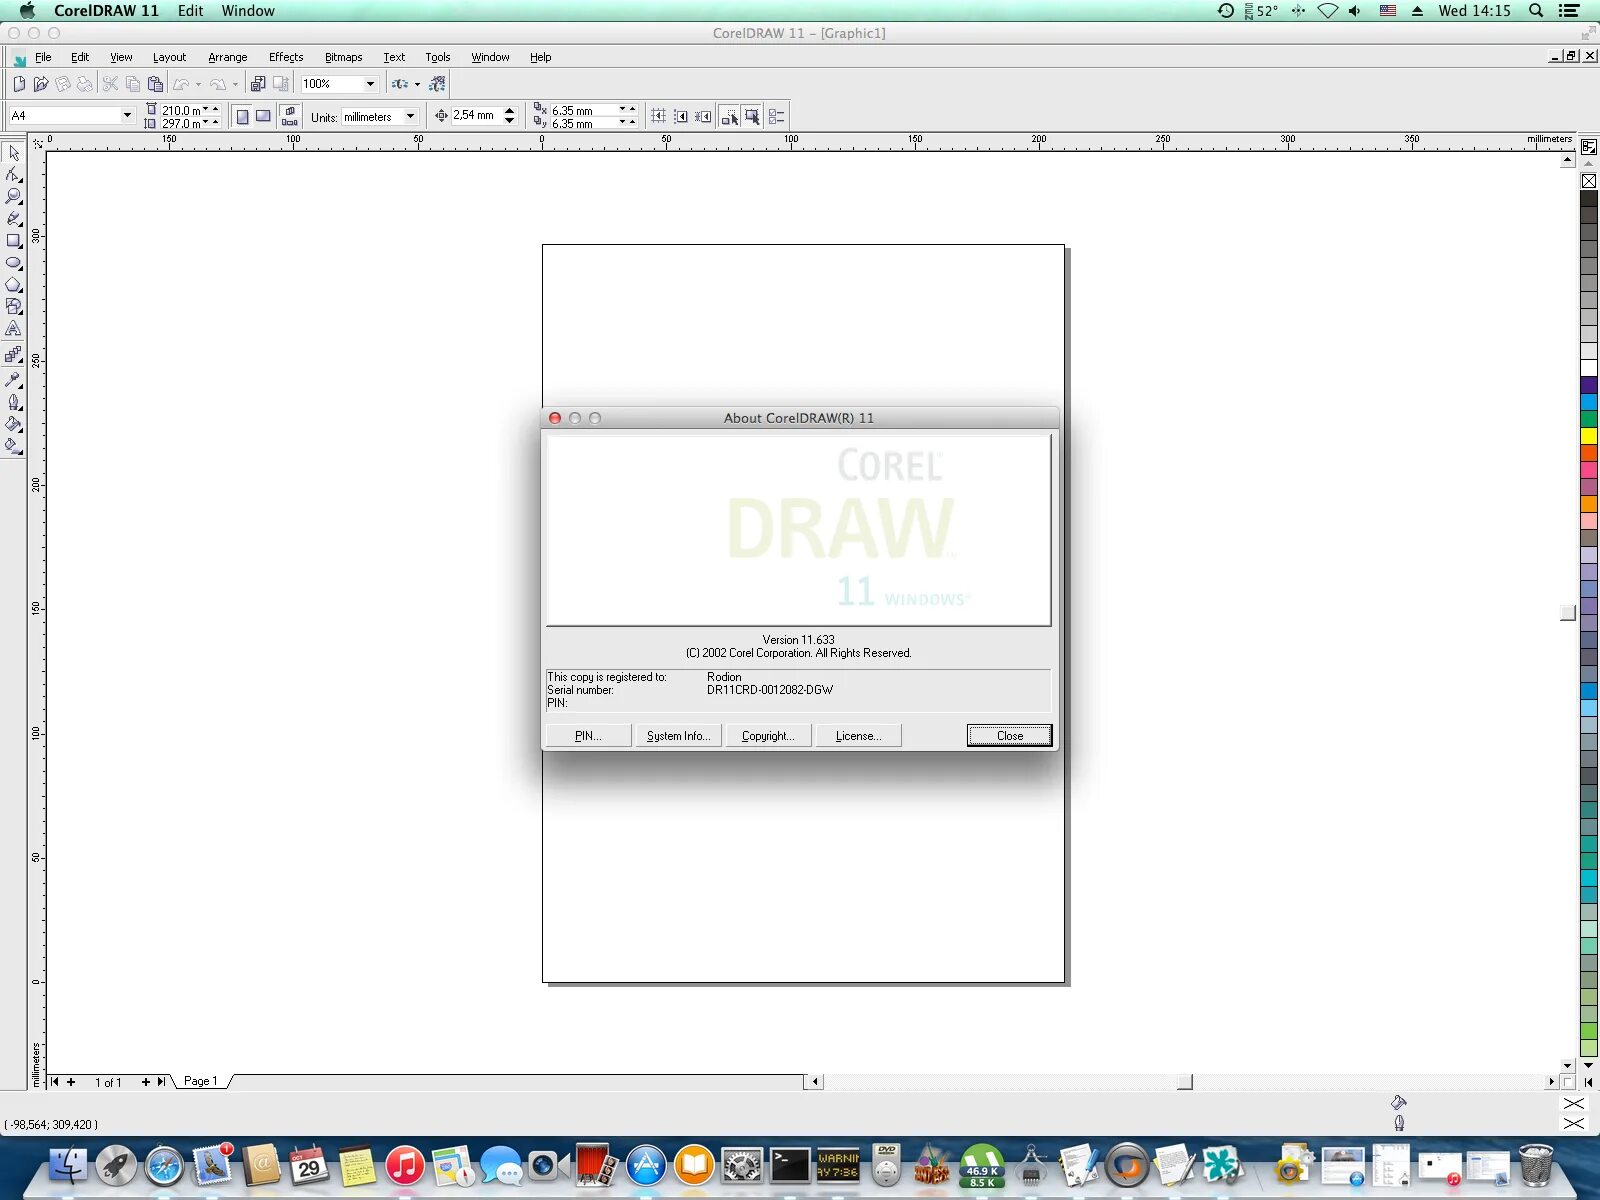
Task: Click the Print toolbar icon
Action: pos(85,84)
